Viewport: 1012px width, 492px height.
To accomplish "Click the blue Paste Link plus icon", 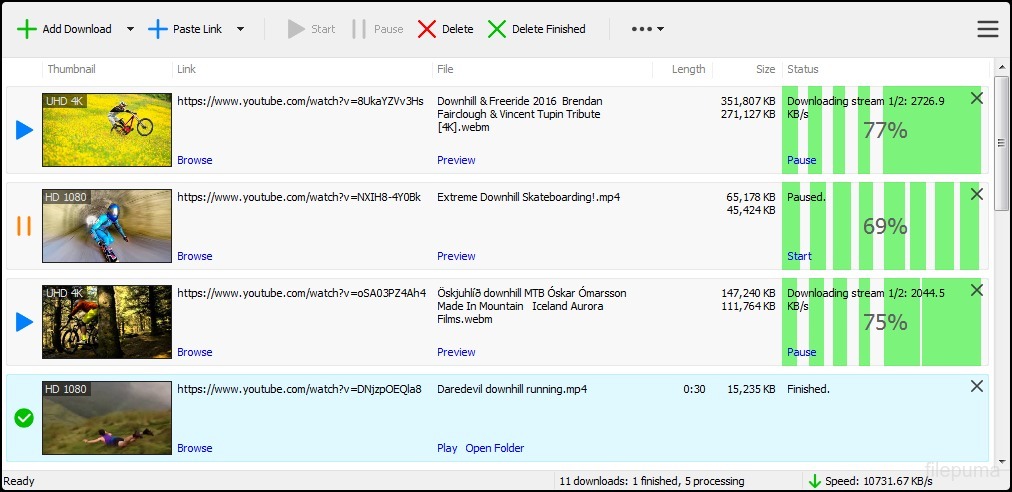I will tap(158, 29).
